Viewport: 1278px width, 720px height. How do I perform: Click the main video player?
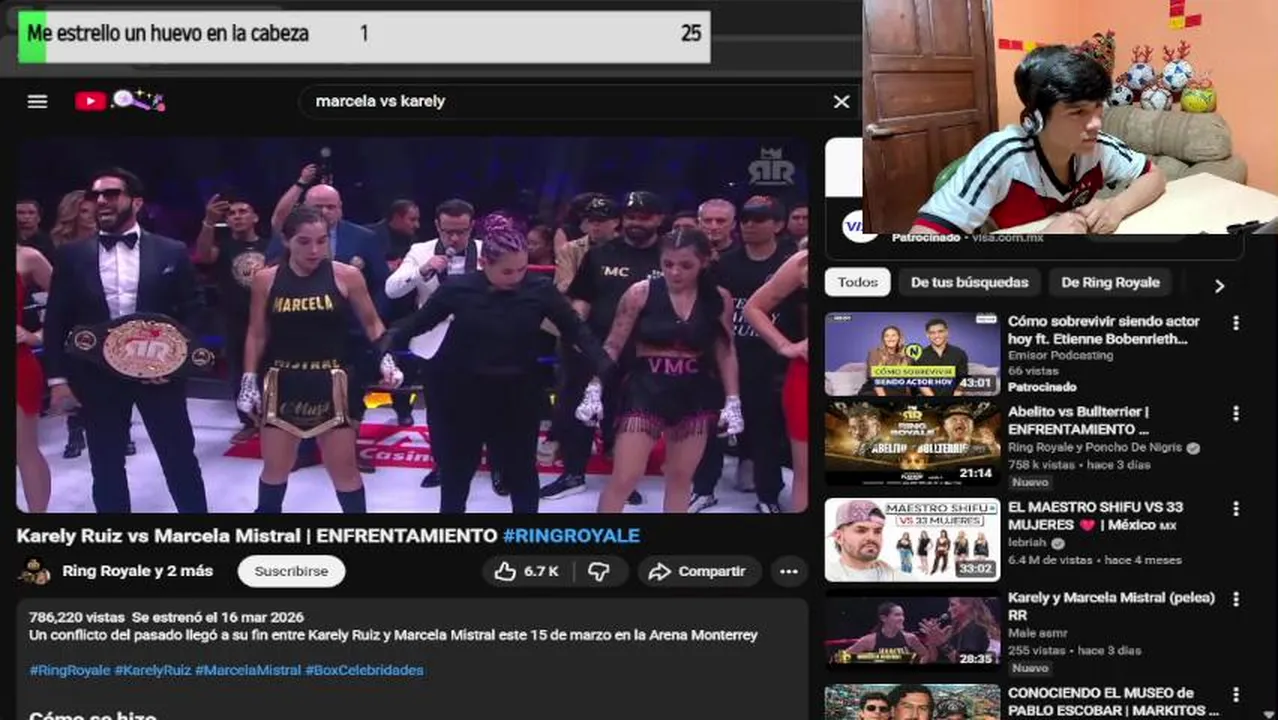tap(412, 326)
